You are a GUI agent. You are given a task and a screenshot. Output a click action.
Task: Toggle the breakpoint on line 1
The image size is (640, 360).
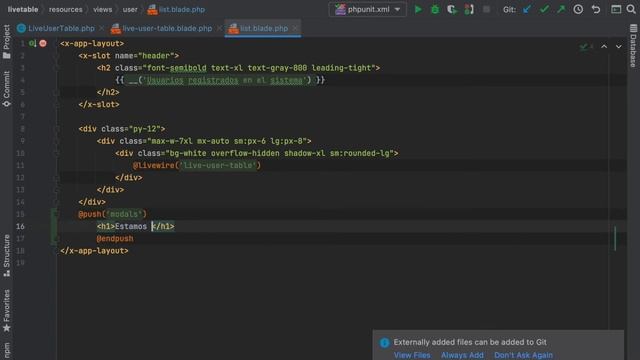tap(43, 43)
